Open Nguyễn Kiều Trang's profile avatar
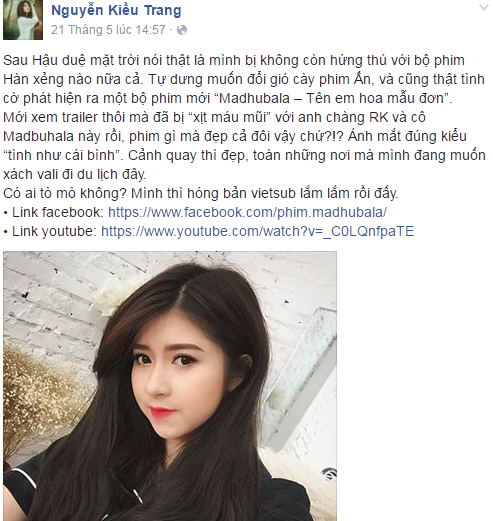493x521 pixels. click(23, 20)
